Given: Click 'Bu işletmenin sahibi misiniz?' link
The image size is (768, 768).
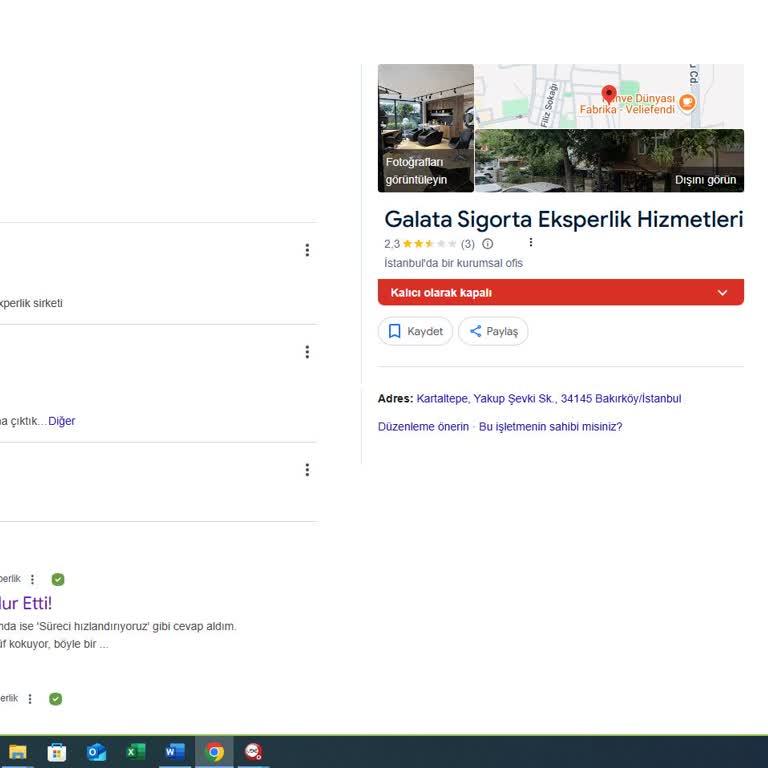Looking at the screenshot, I should click(550, 427).
